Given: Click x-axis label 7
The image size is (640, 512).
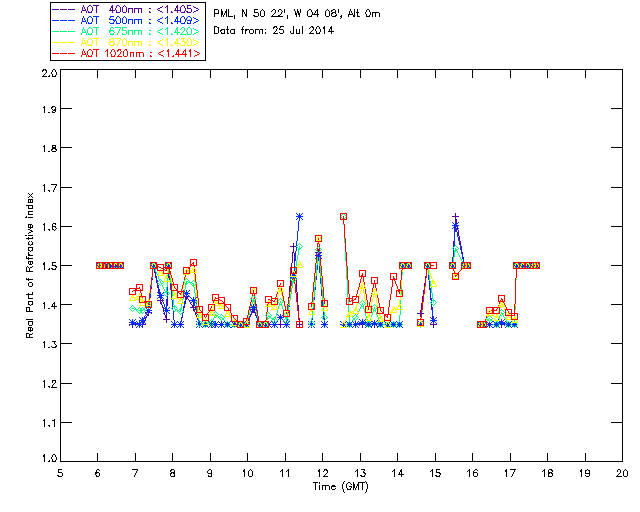Looking at the screenshot, I should pyautogui.click(x=135, y=473).
